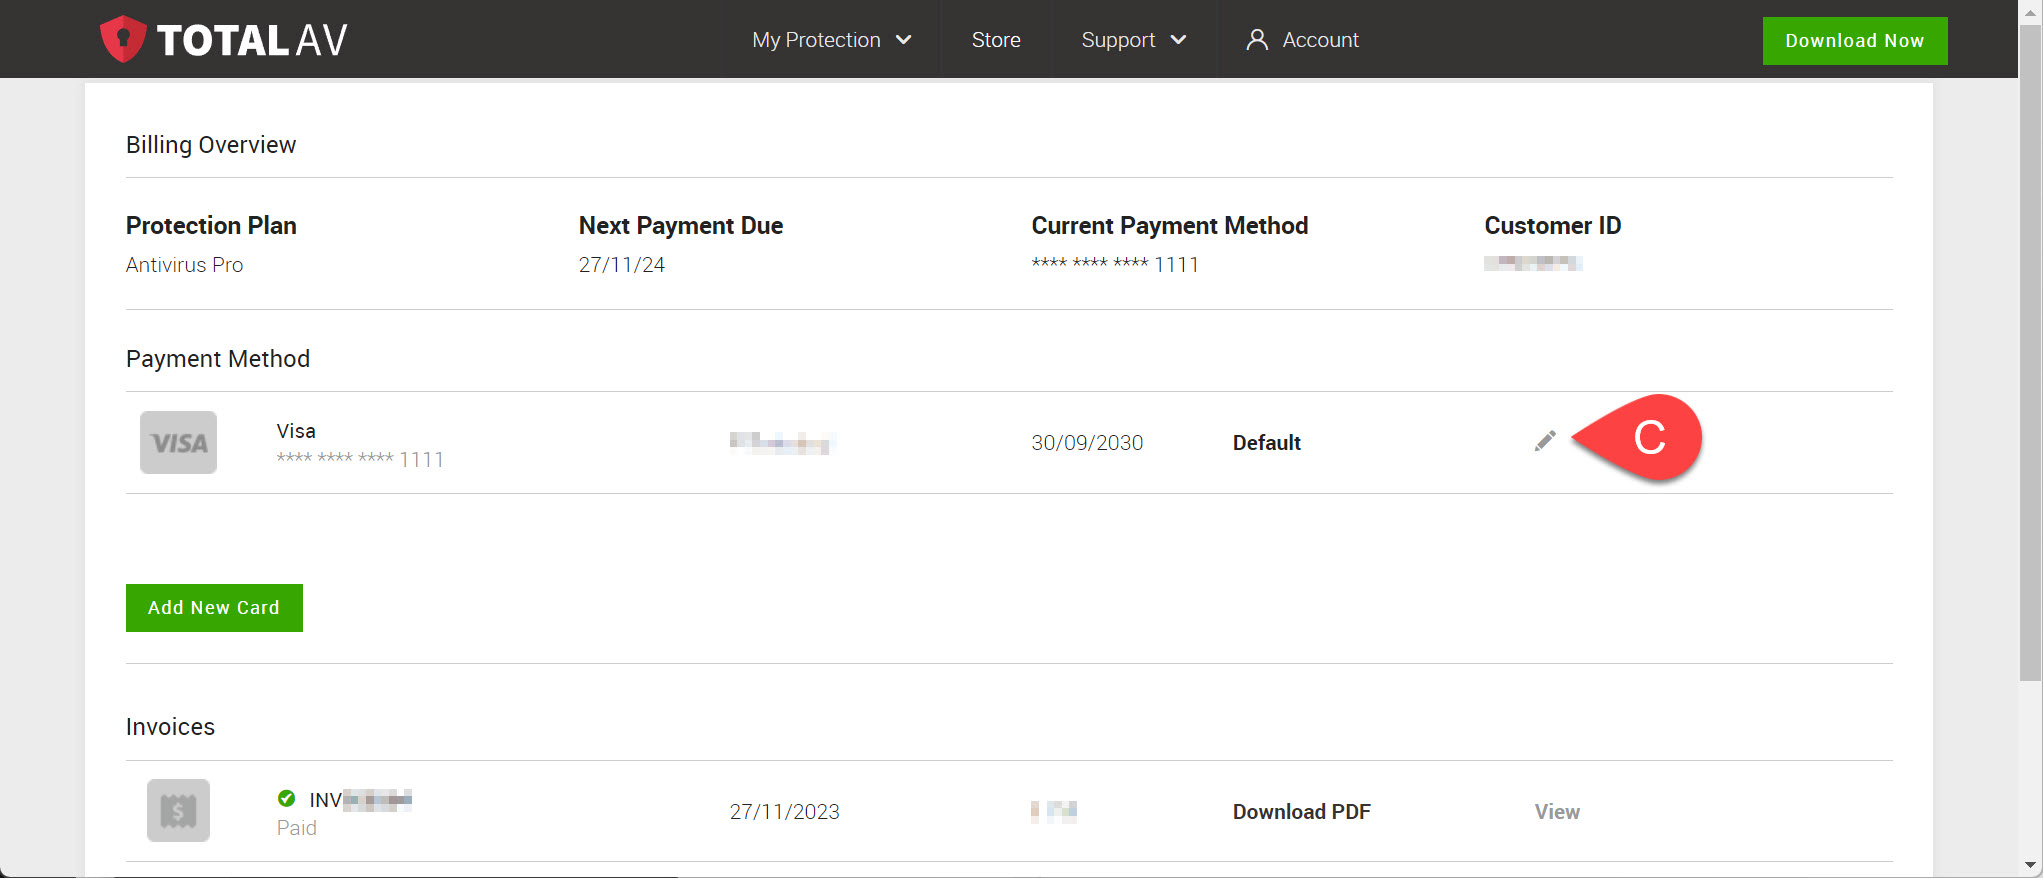Click the Payment Method heading
The image size is (2043, 878).
click(x=218, y=359)
